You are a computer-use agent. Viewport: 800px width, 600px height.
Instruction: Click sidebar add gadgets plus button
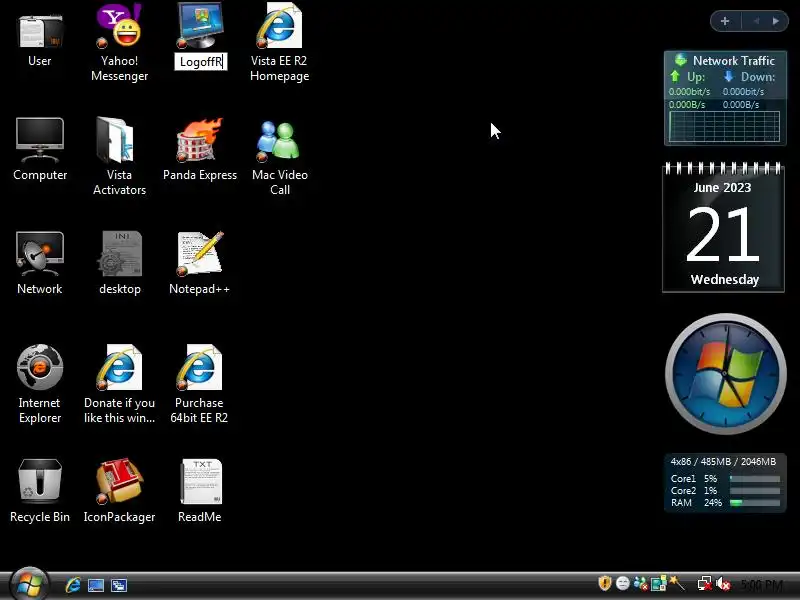(x=725, y=21)
